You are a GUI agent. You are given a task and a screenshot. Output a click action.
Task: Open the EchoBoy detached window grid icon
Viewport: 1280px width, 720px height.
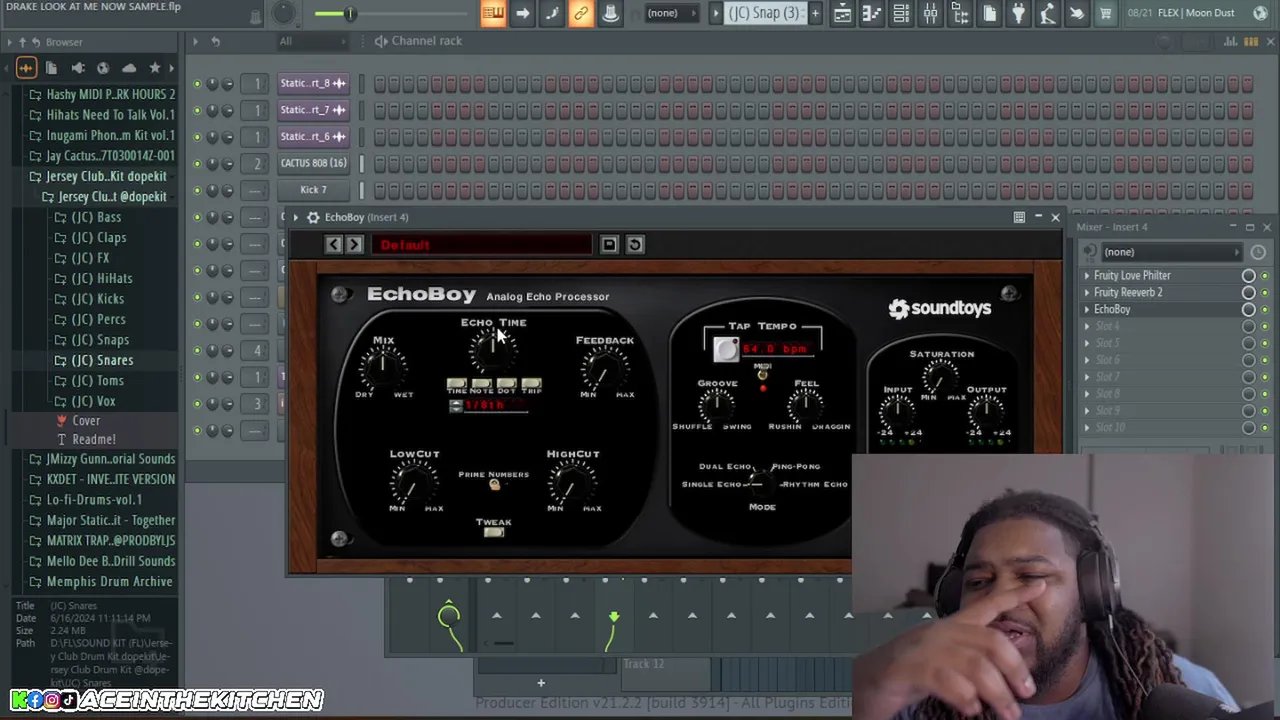(1019, 217)
